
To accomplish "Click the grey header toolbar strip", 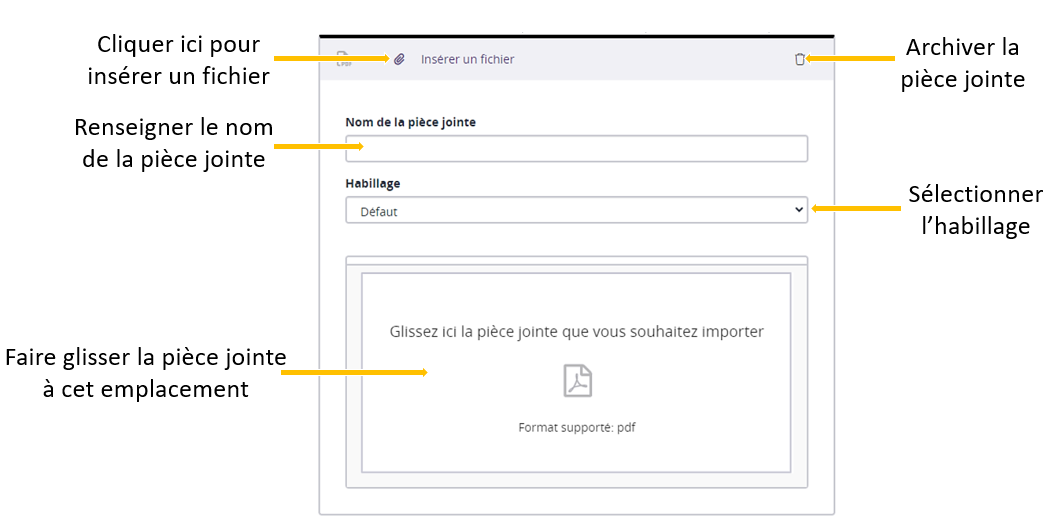I will 650,59.
